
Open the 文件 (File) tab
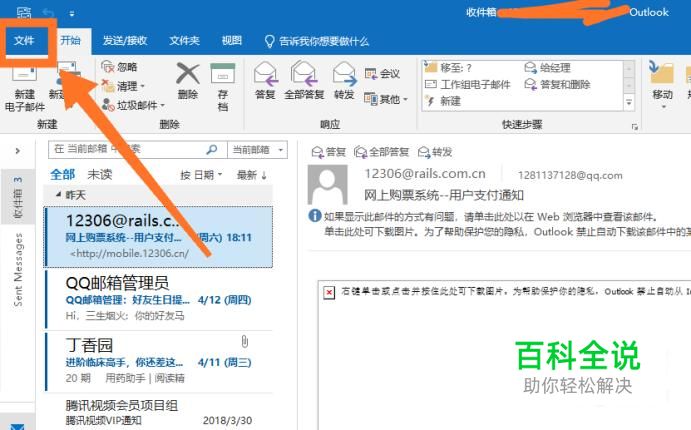pos(24,41)
